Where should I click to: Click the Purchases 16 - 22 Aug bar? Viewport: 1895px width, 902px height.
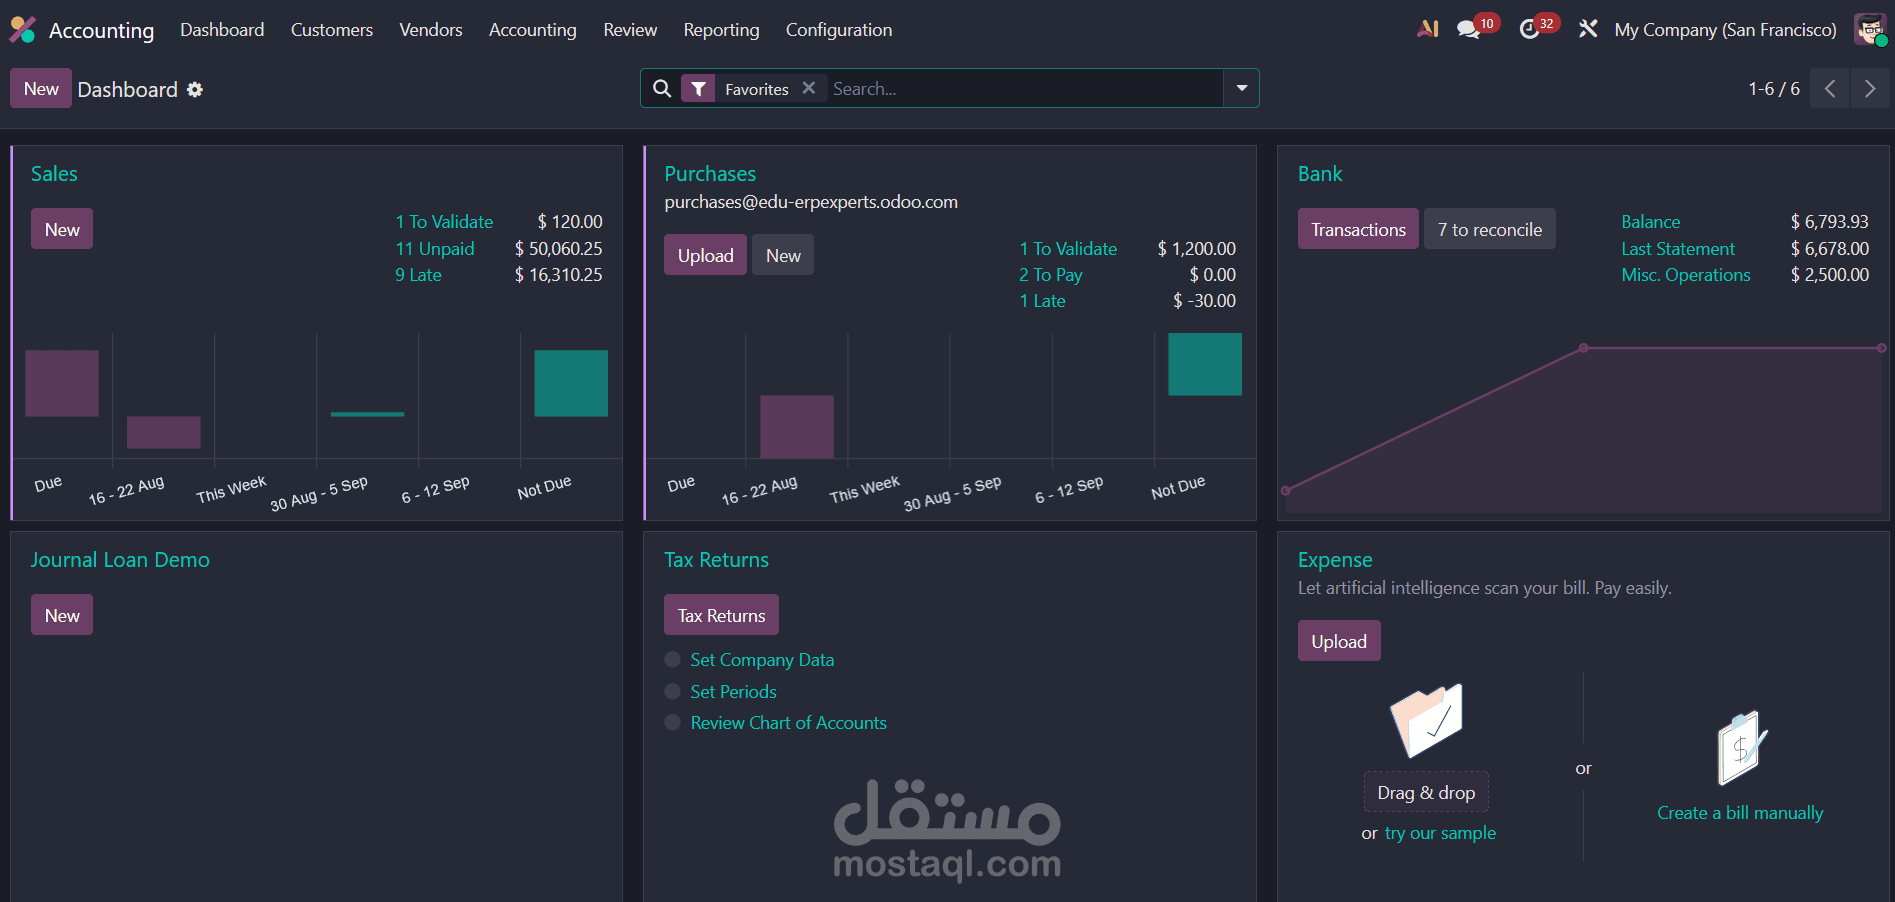point(797,427)
